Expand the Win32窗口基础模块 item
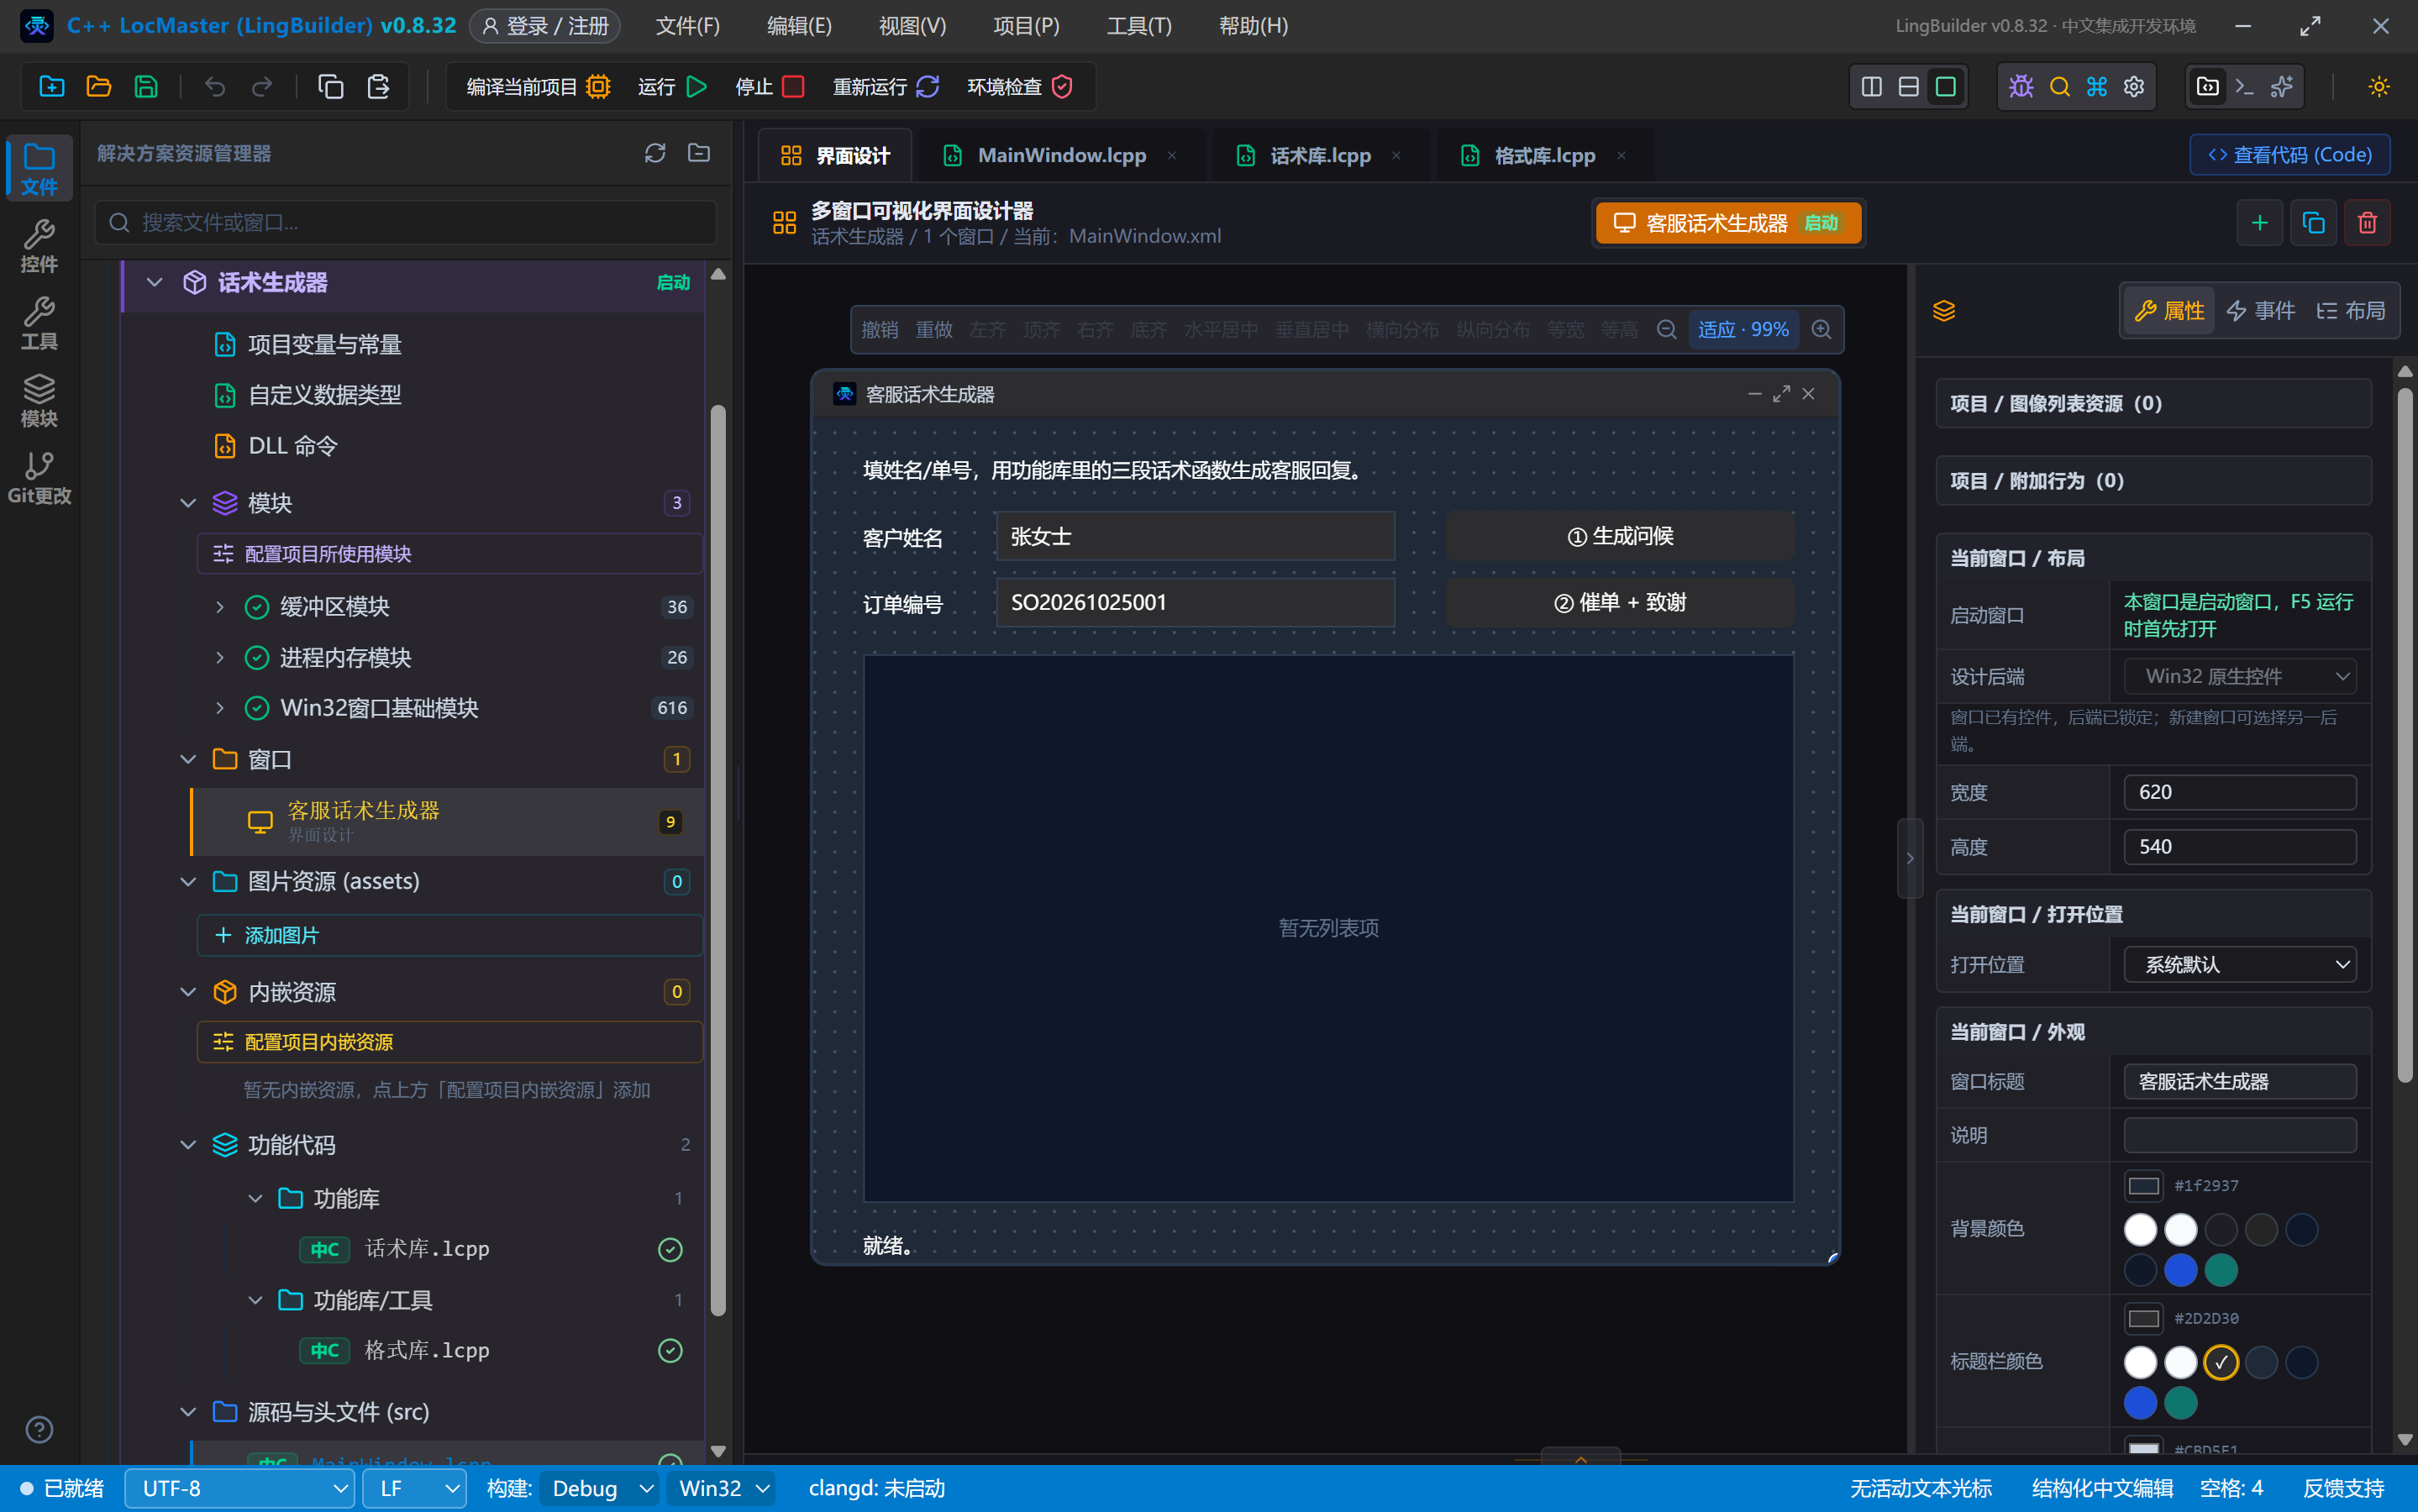The height and width of the screenshot is (1512, 2418). pyautogui.click(x=220, y=707)
